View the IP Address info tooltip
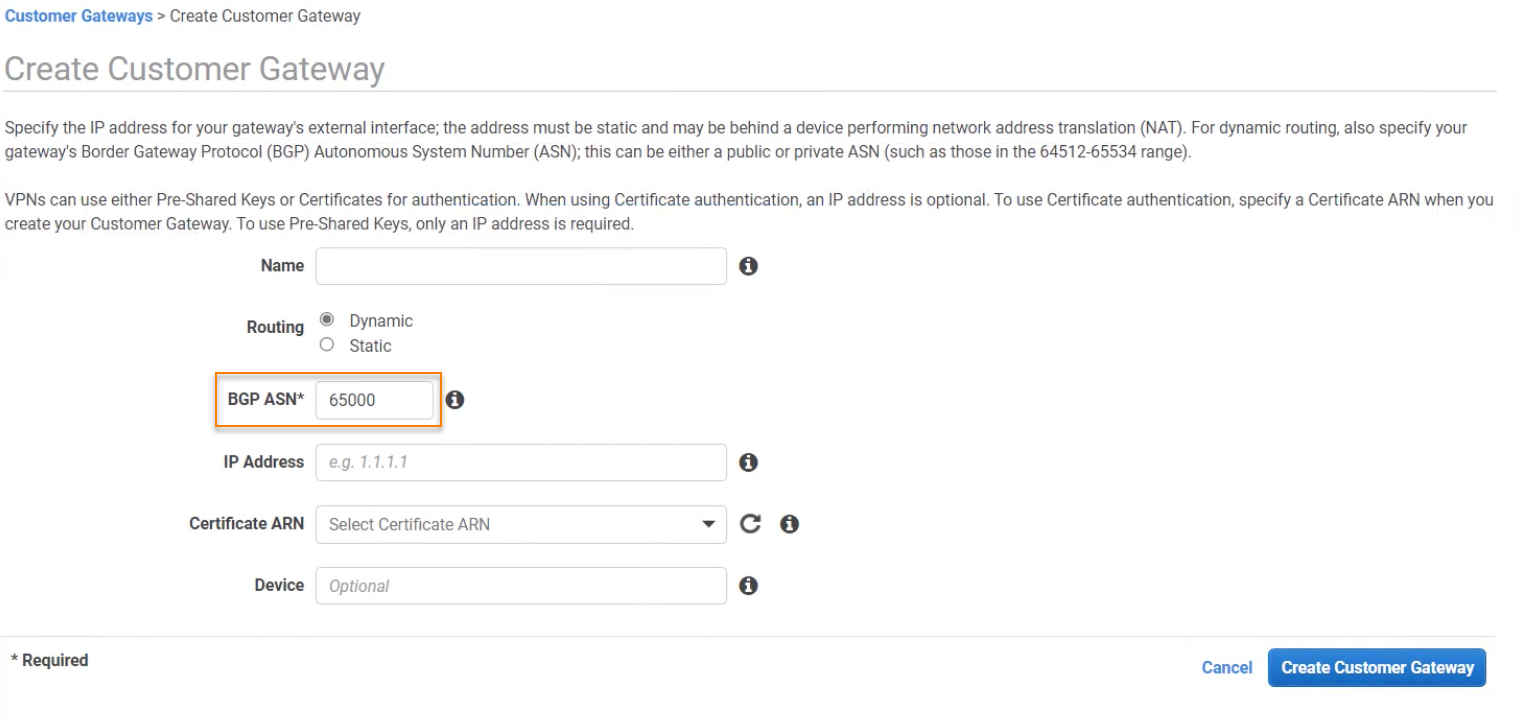 748,462
